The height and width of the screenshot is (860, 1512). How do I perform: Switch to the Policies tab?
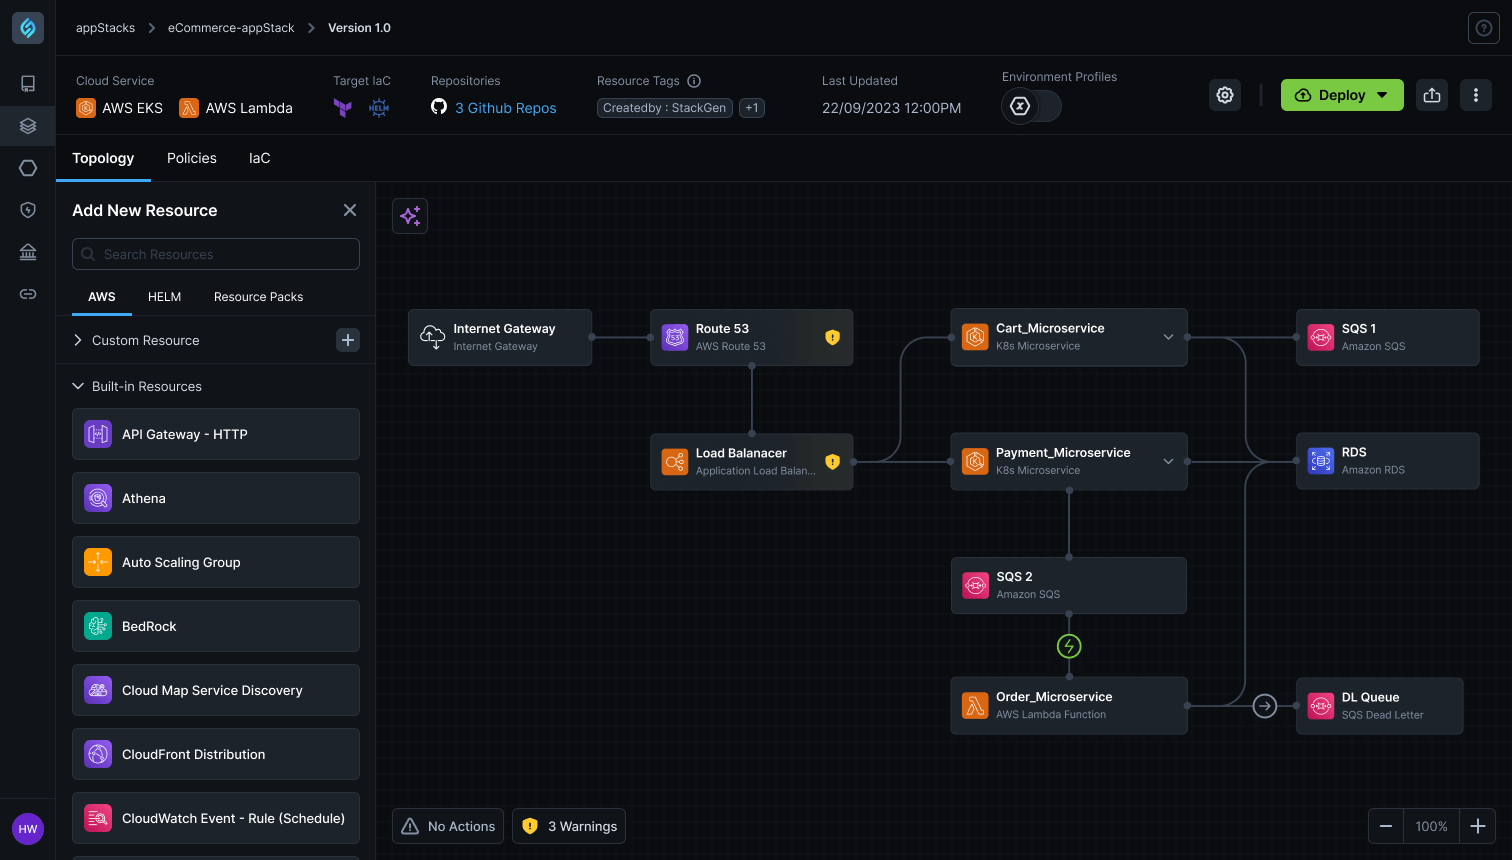192,158
